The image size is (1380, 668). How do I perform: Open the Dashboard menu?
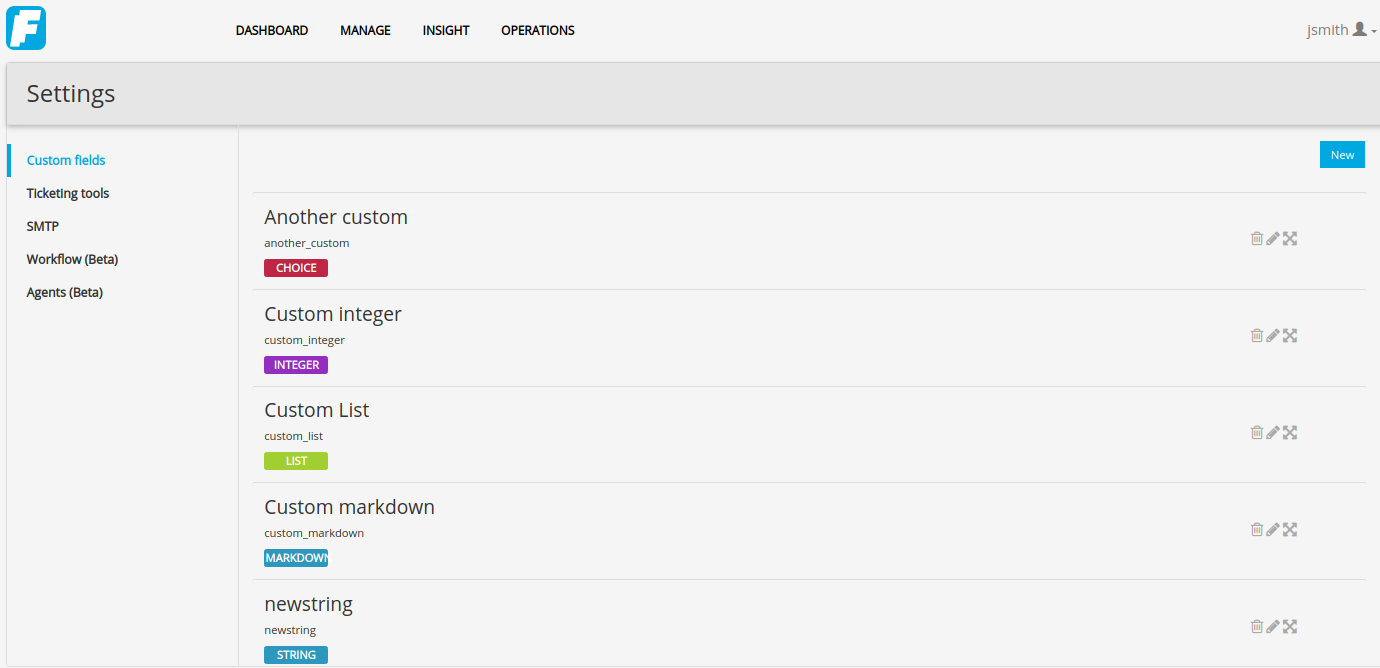(x=272, y=30)
